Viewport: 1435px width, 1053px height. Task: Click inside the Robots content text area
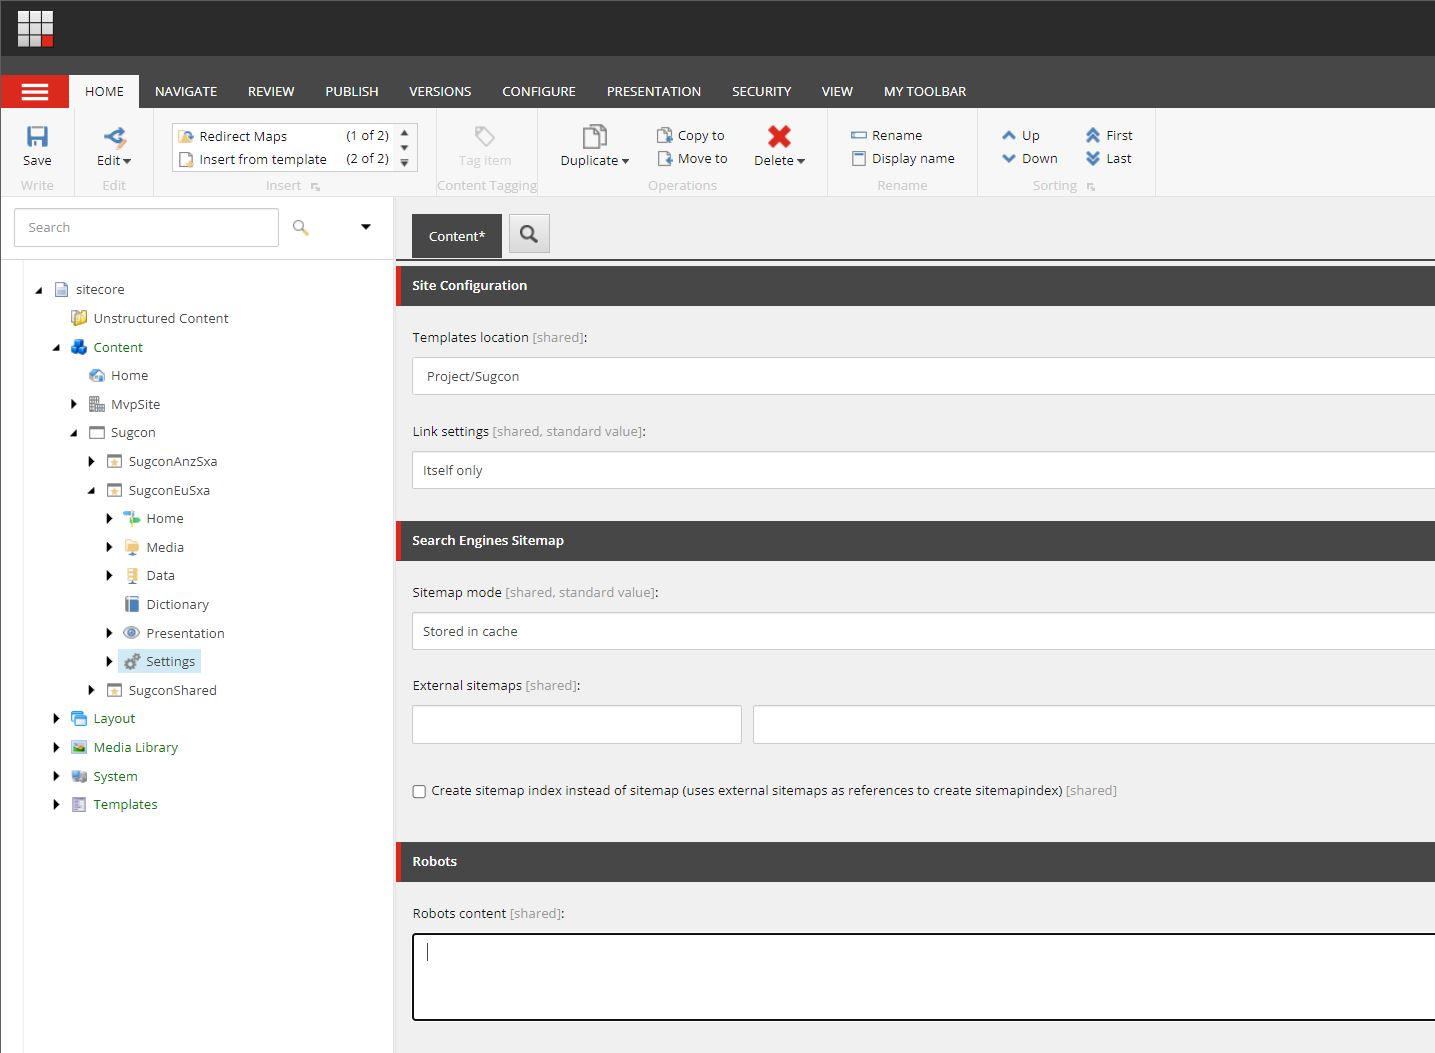tap(923, 977)
